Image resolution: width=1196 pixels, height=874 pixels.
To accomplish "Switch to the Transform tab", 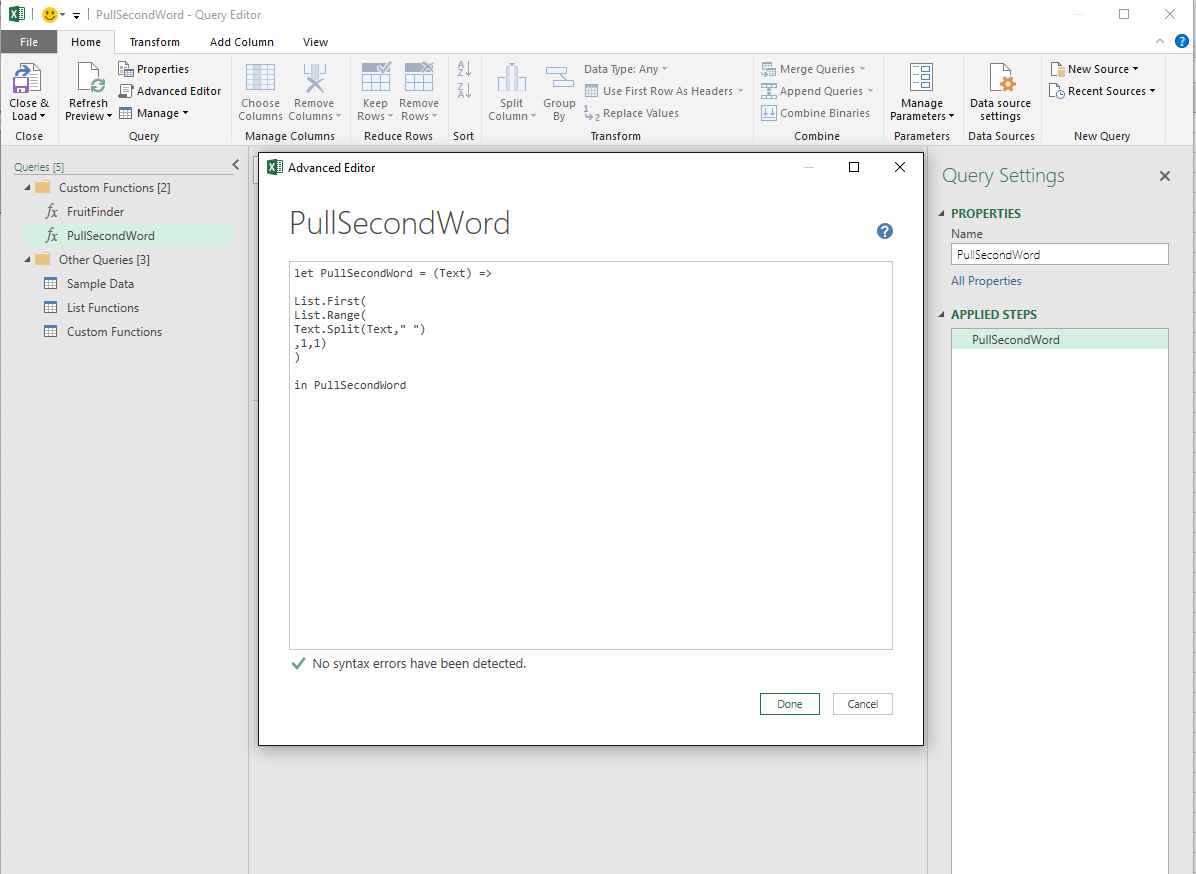I will (155, 42).
